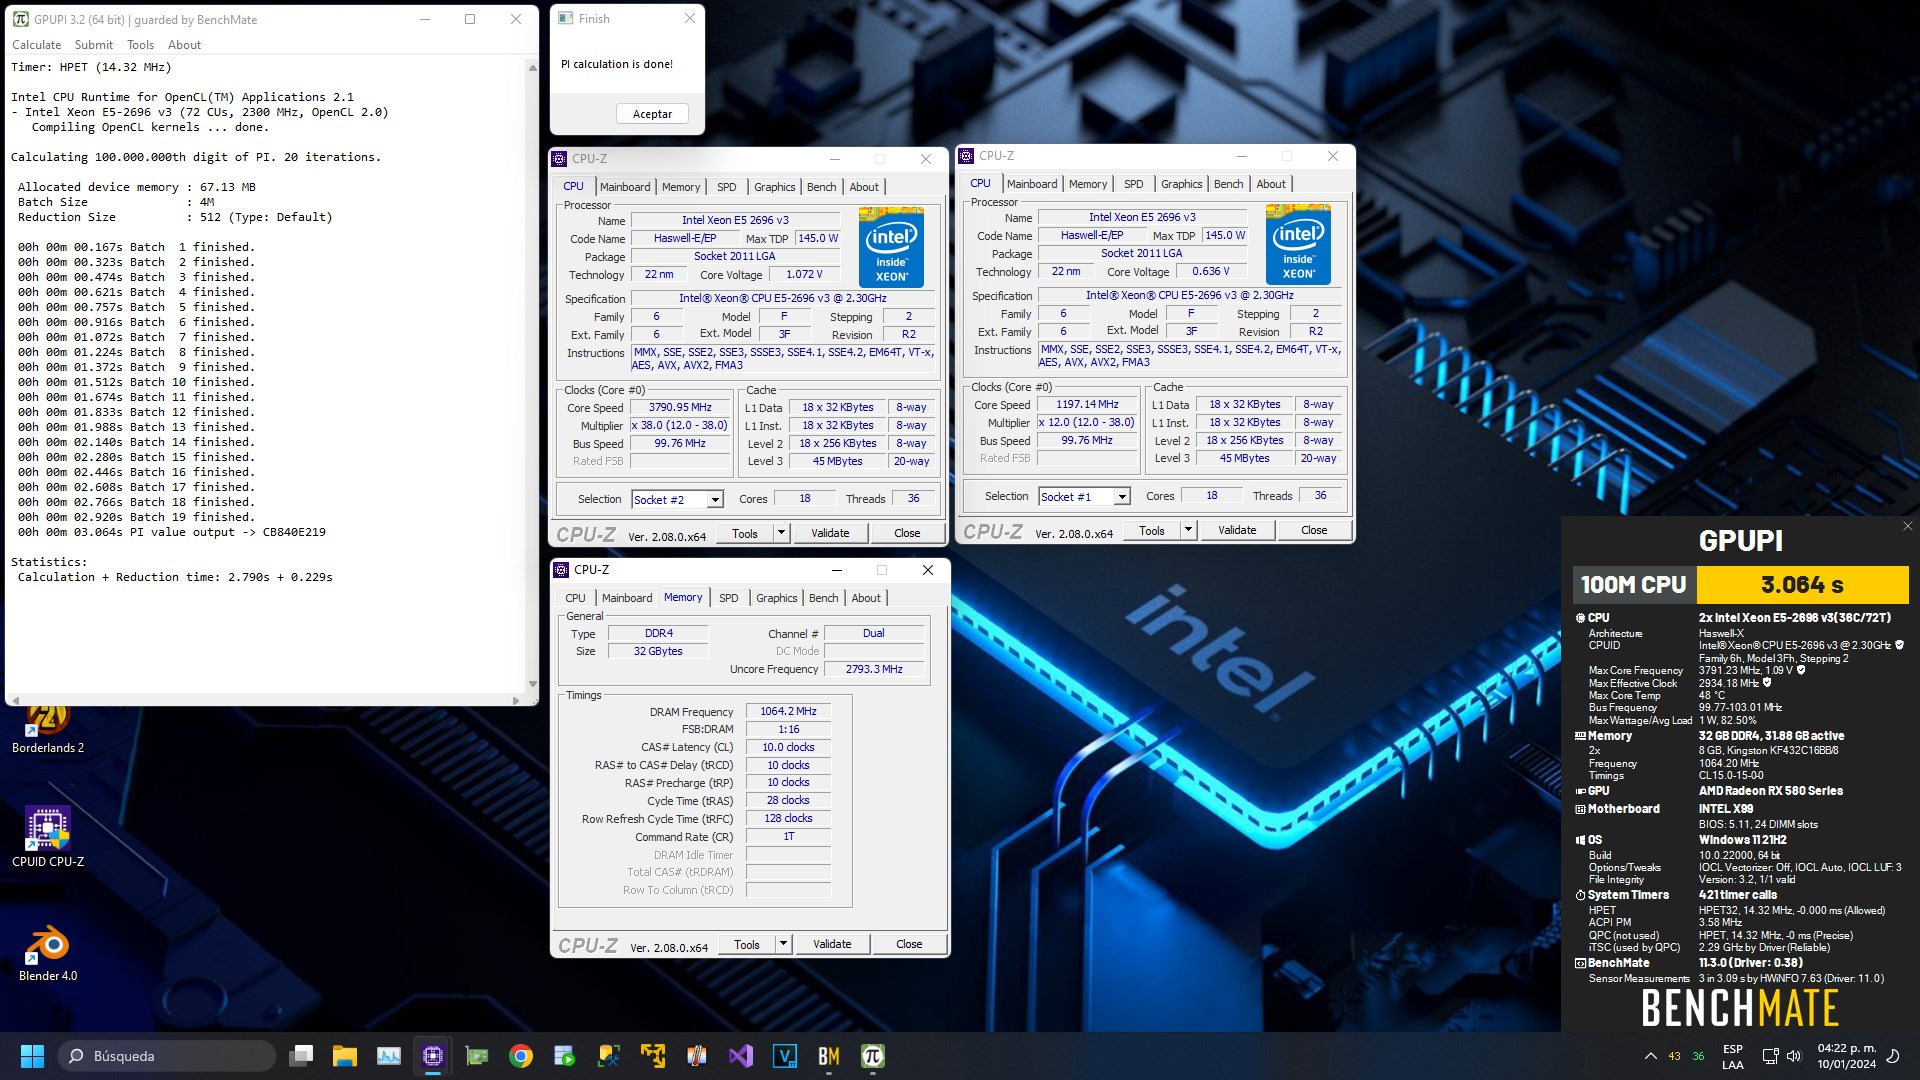The image size is (1920, 1080).
Task: Click the GPUPI output vertical scrollbar
Action: tap(532, 375)
